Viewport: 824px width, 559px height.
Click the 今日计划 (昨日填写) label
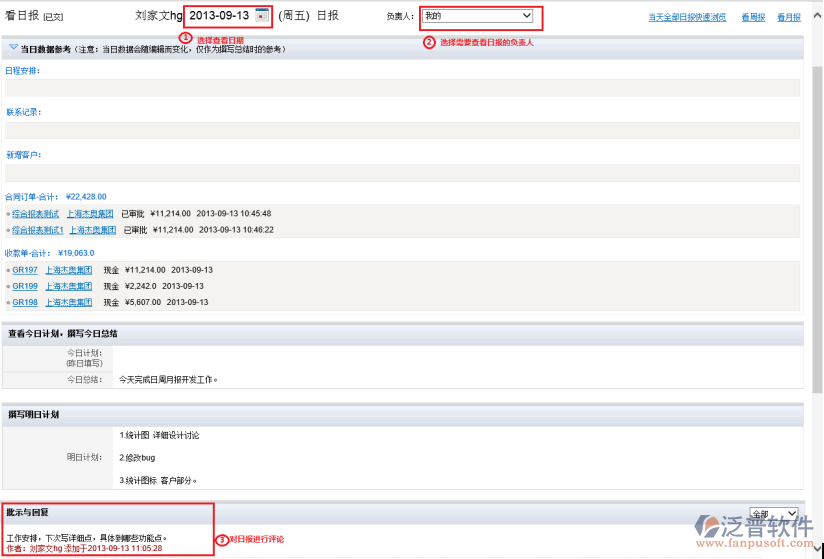(84, 358)
